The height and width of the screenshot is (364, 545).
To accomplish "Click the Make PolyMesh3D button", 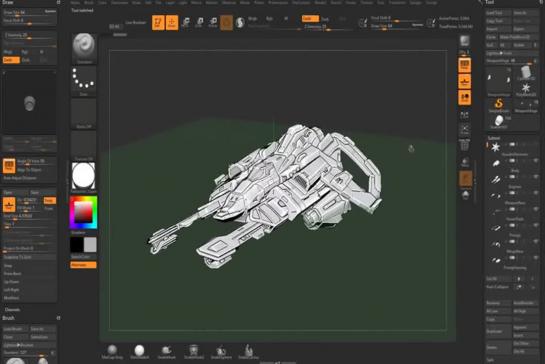I will pos(519,37).
